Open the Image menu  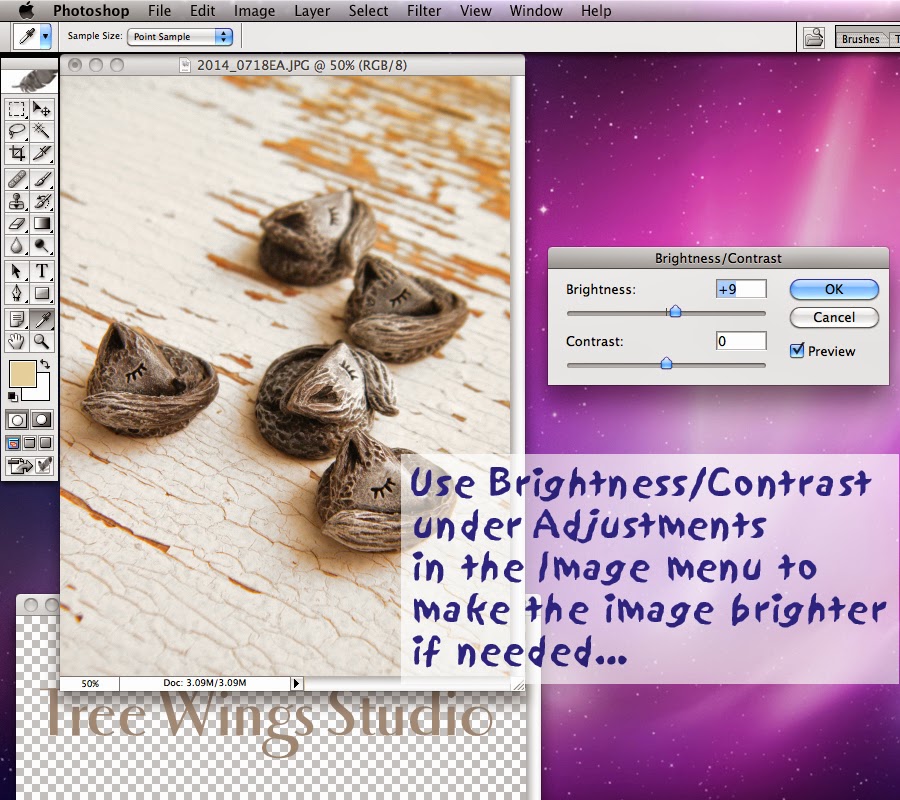click(254, 11)
